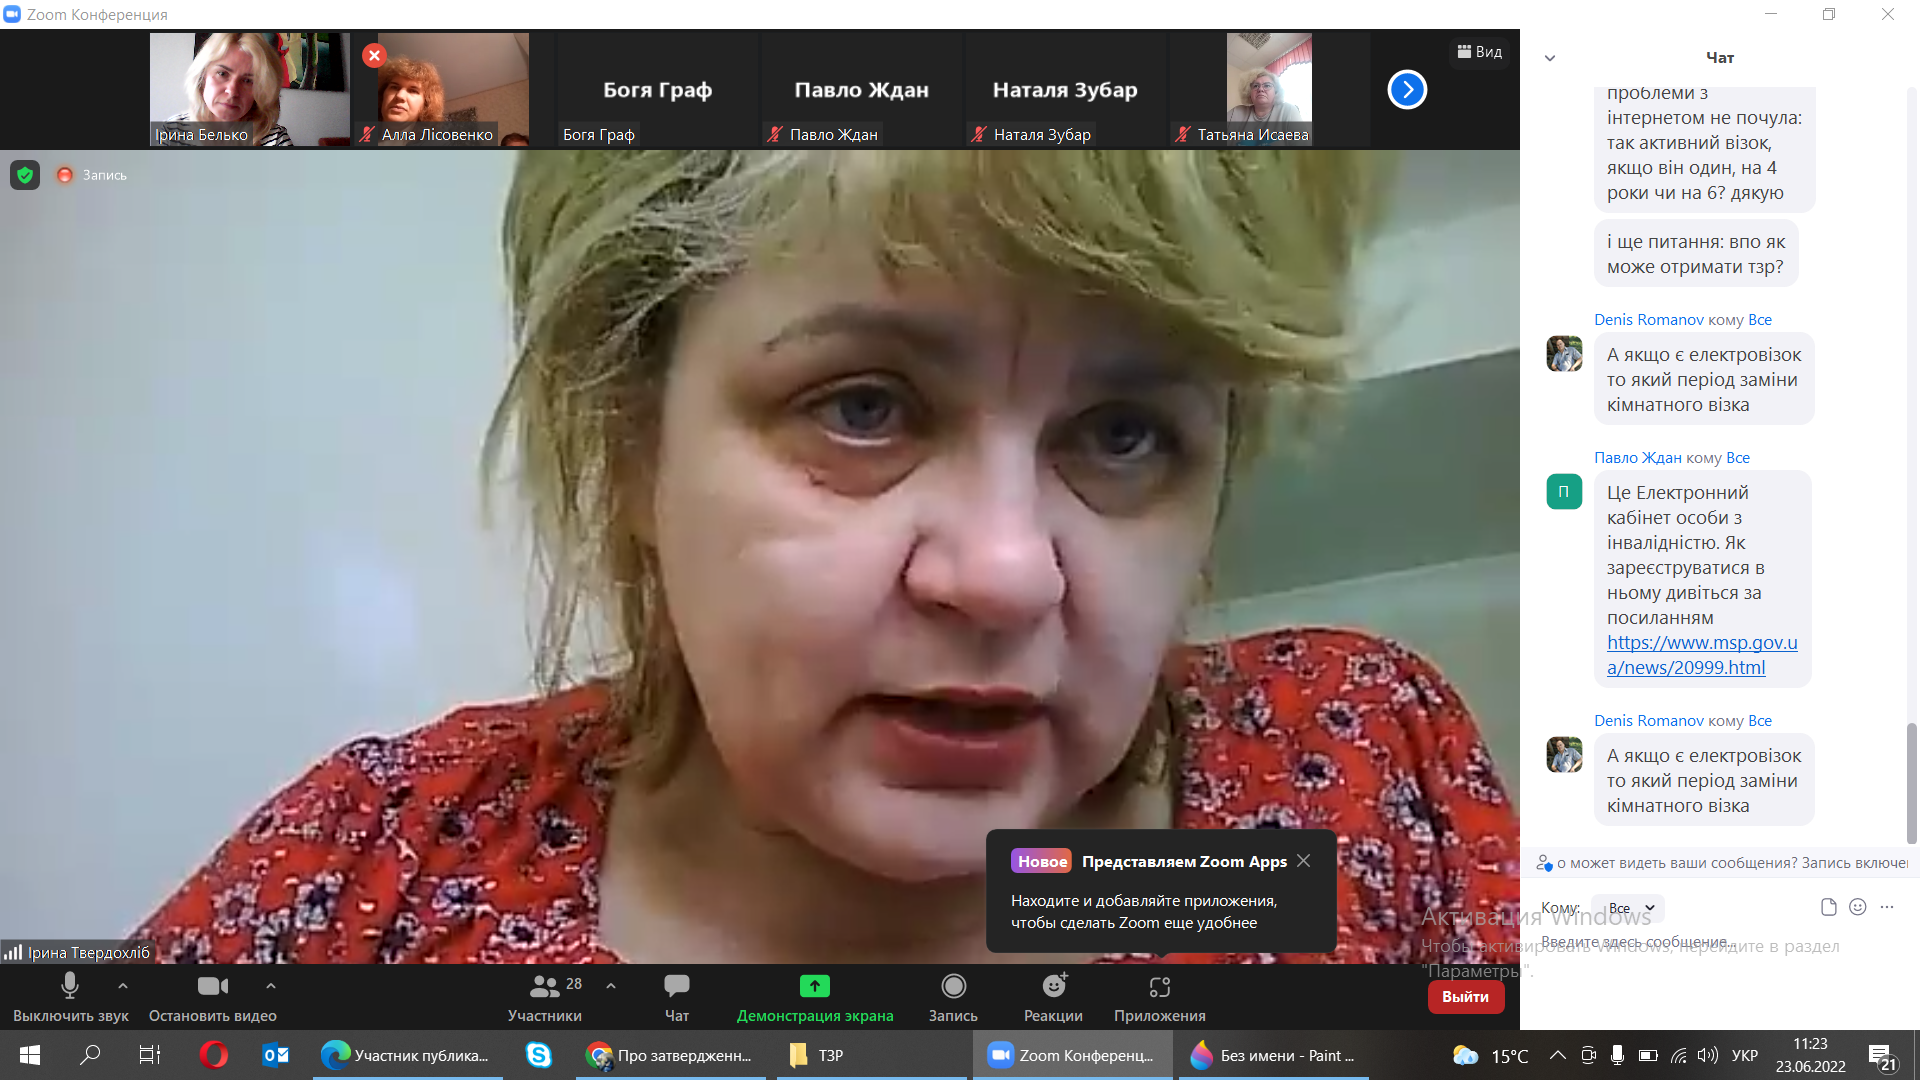Screen dimensions: 1920x1080
Task: Stop video with Остановить видео button
Action: (212, 997)
